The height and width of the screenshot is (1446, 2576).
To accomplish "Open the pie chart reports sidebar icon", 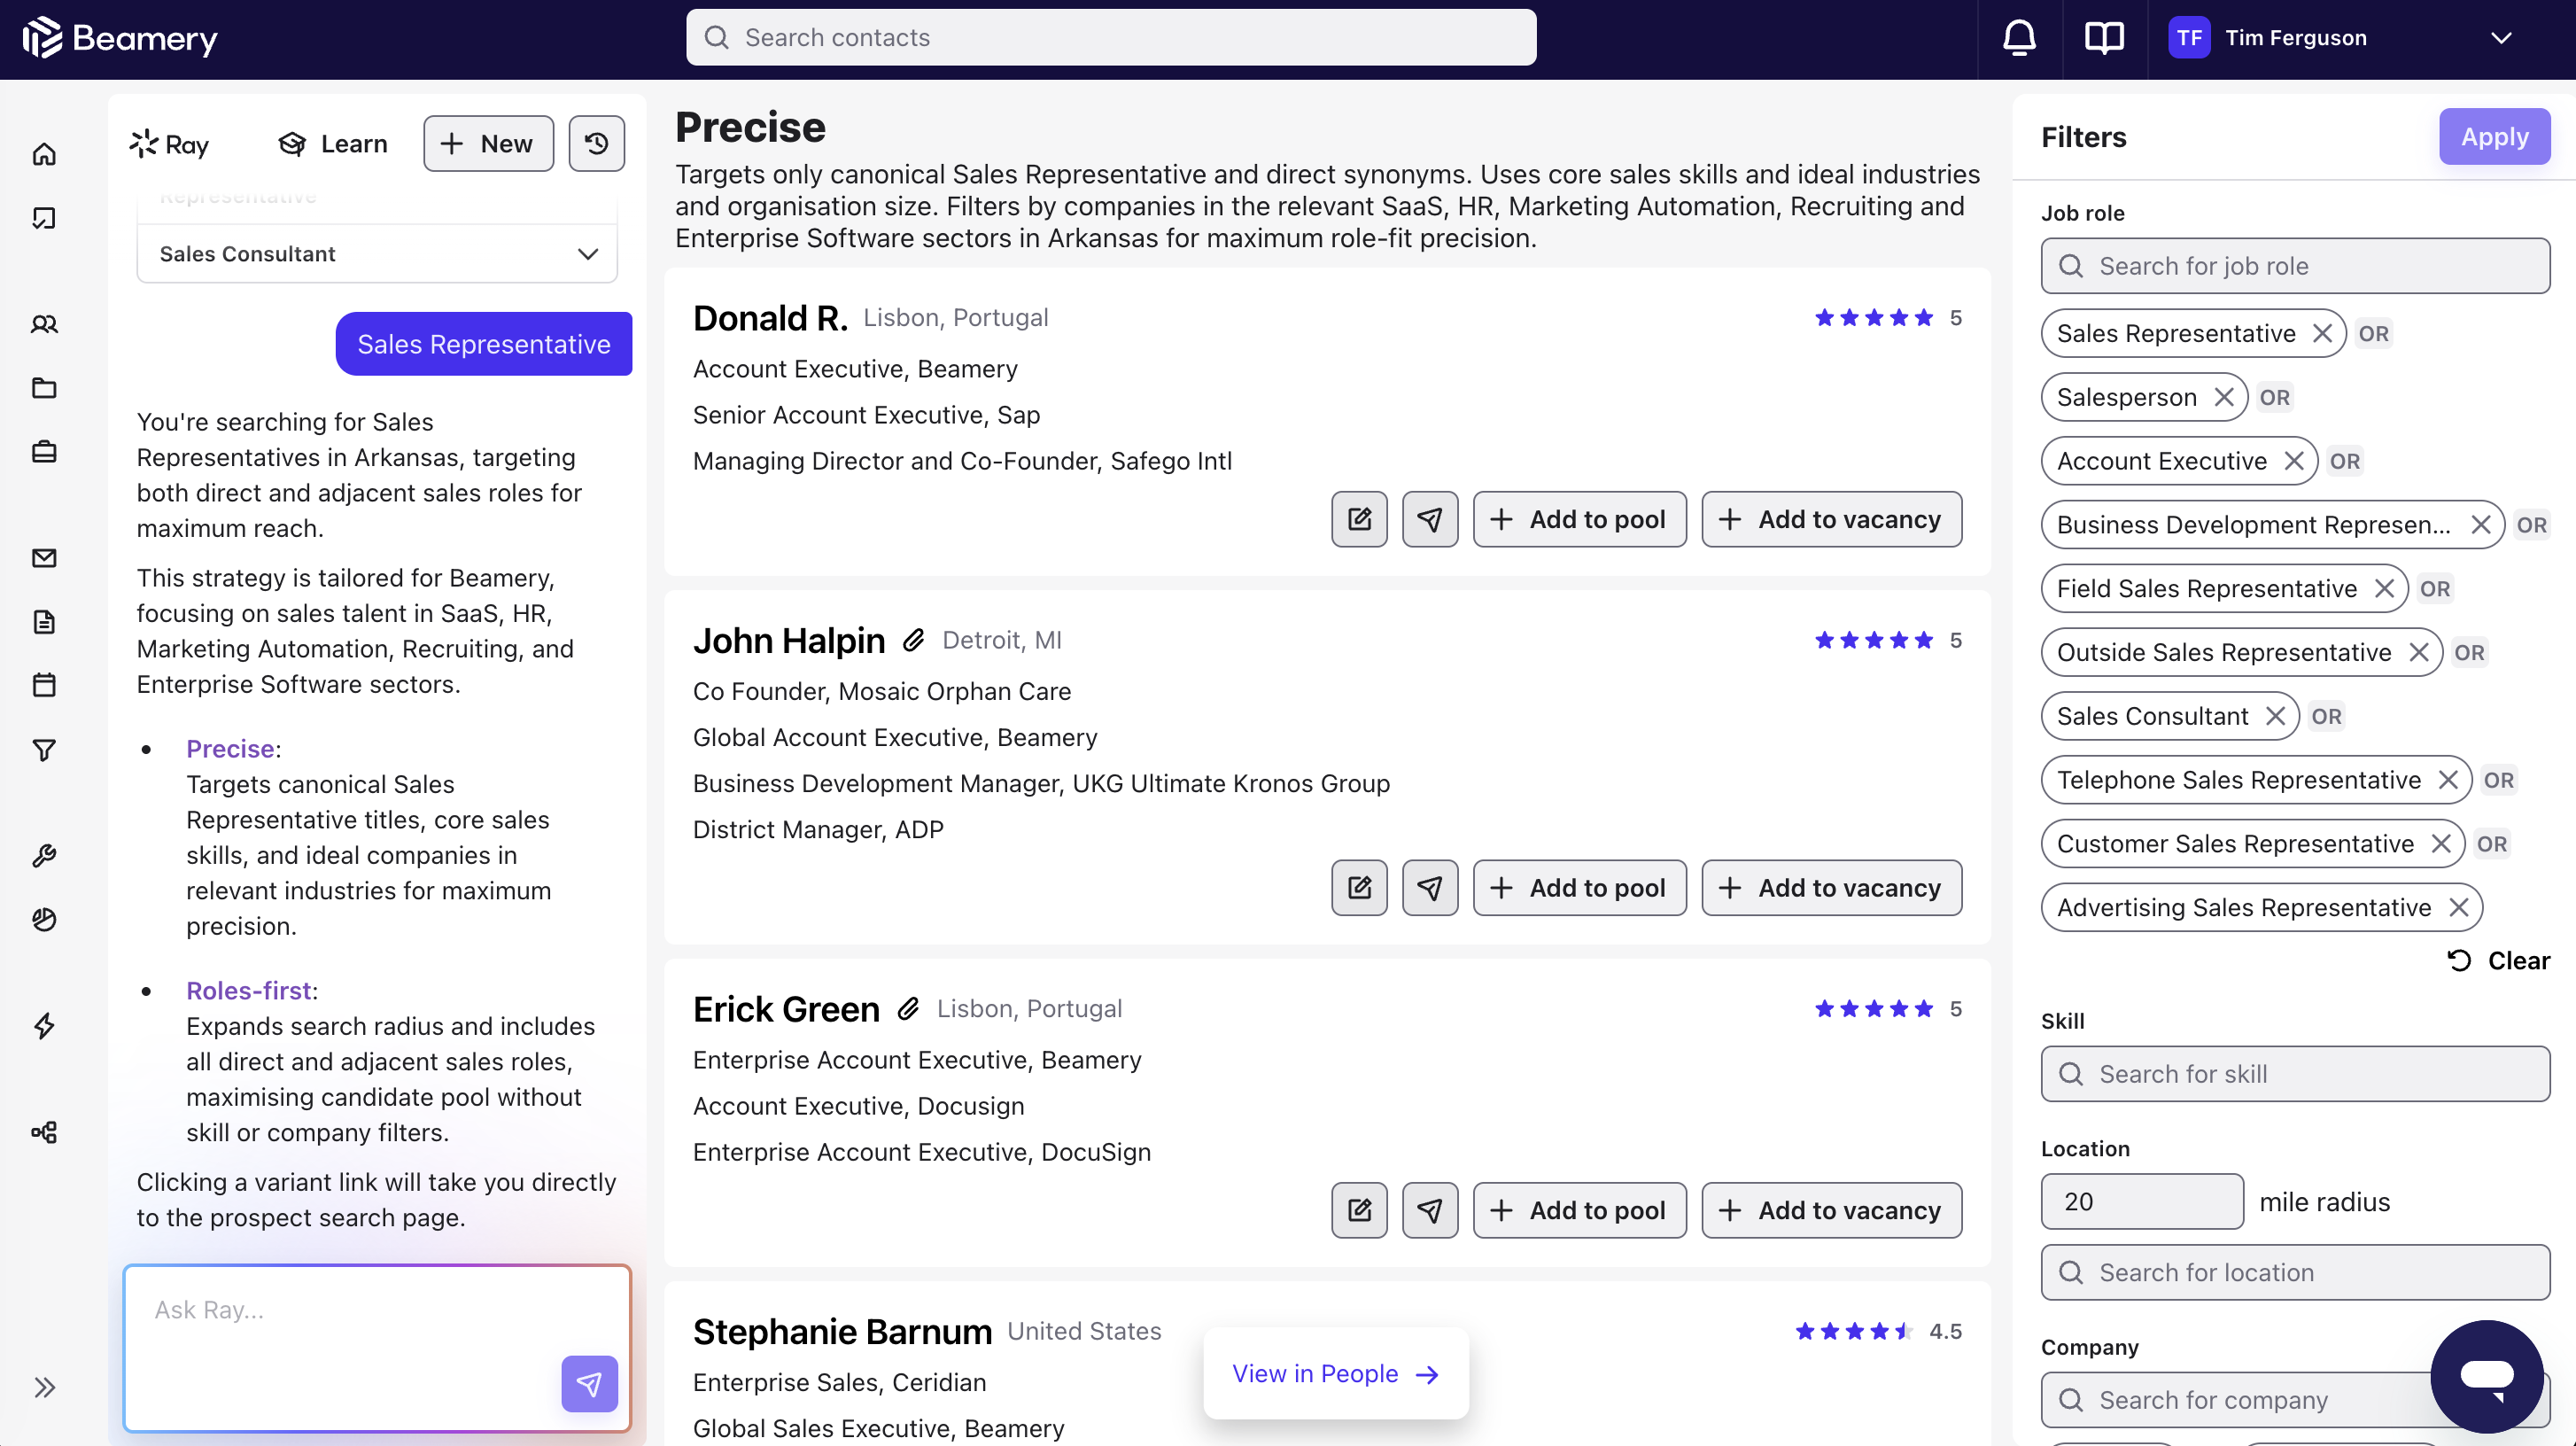I will [x=44, y=919].
